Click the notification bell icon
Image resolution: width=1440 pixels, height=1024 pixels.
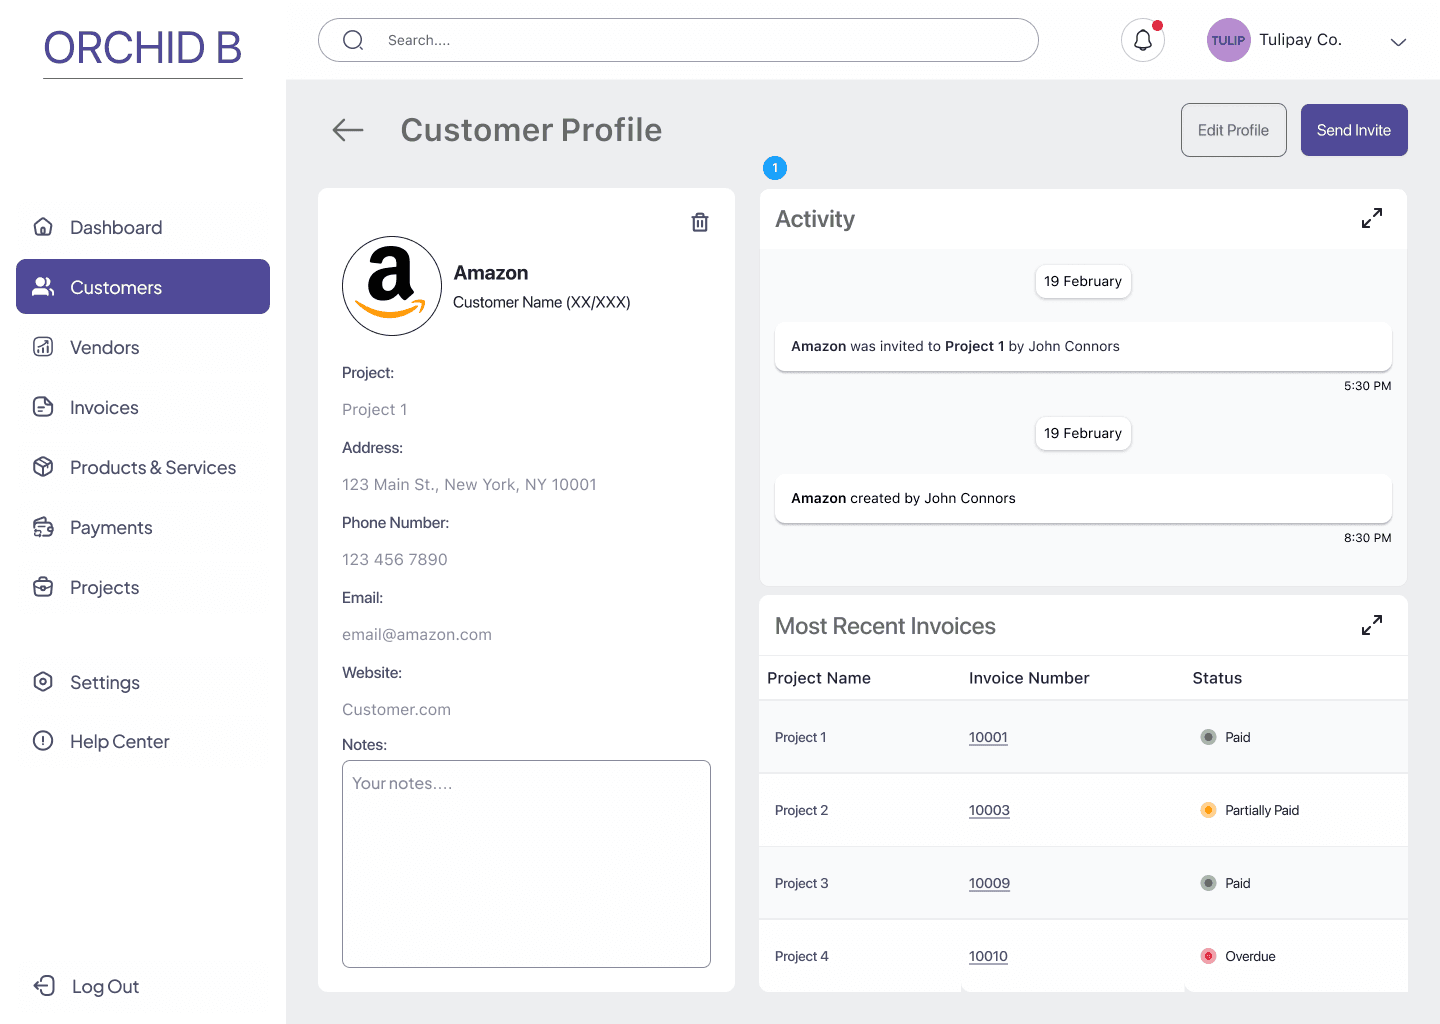(1143, 41)
